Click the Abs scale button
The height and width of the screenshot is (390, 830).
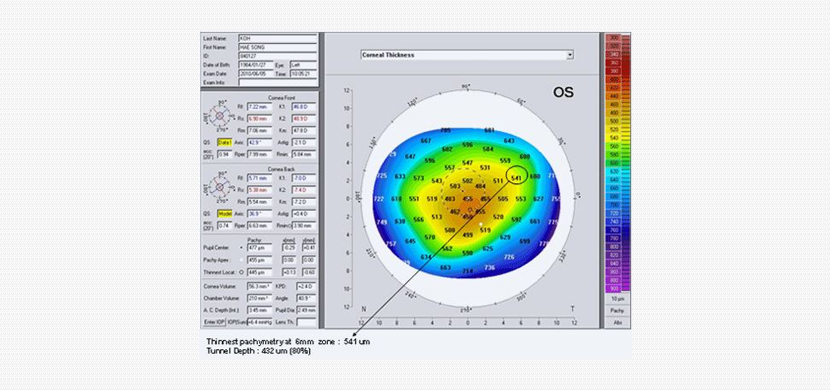click(617, 322)
